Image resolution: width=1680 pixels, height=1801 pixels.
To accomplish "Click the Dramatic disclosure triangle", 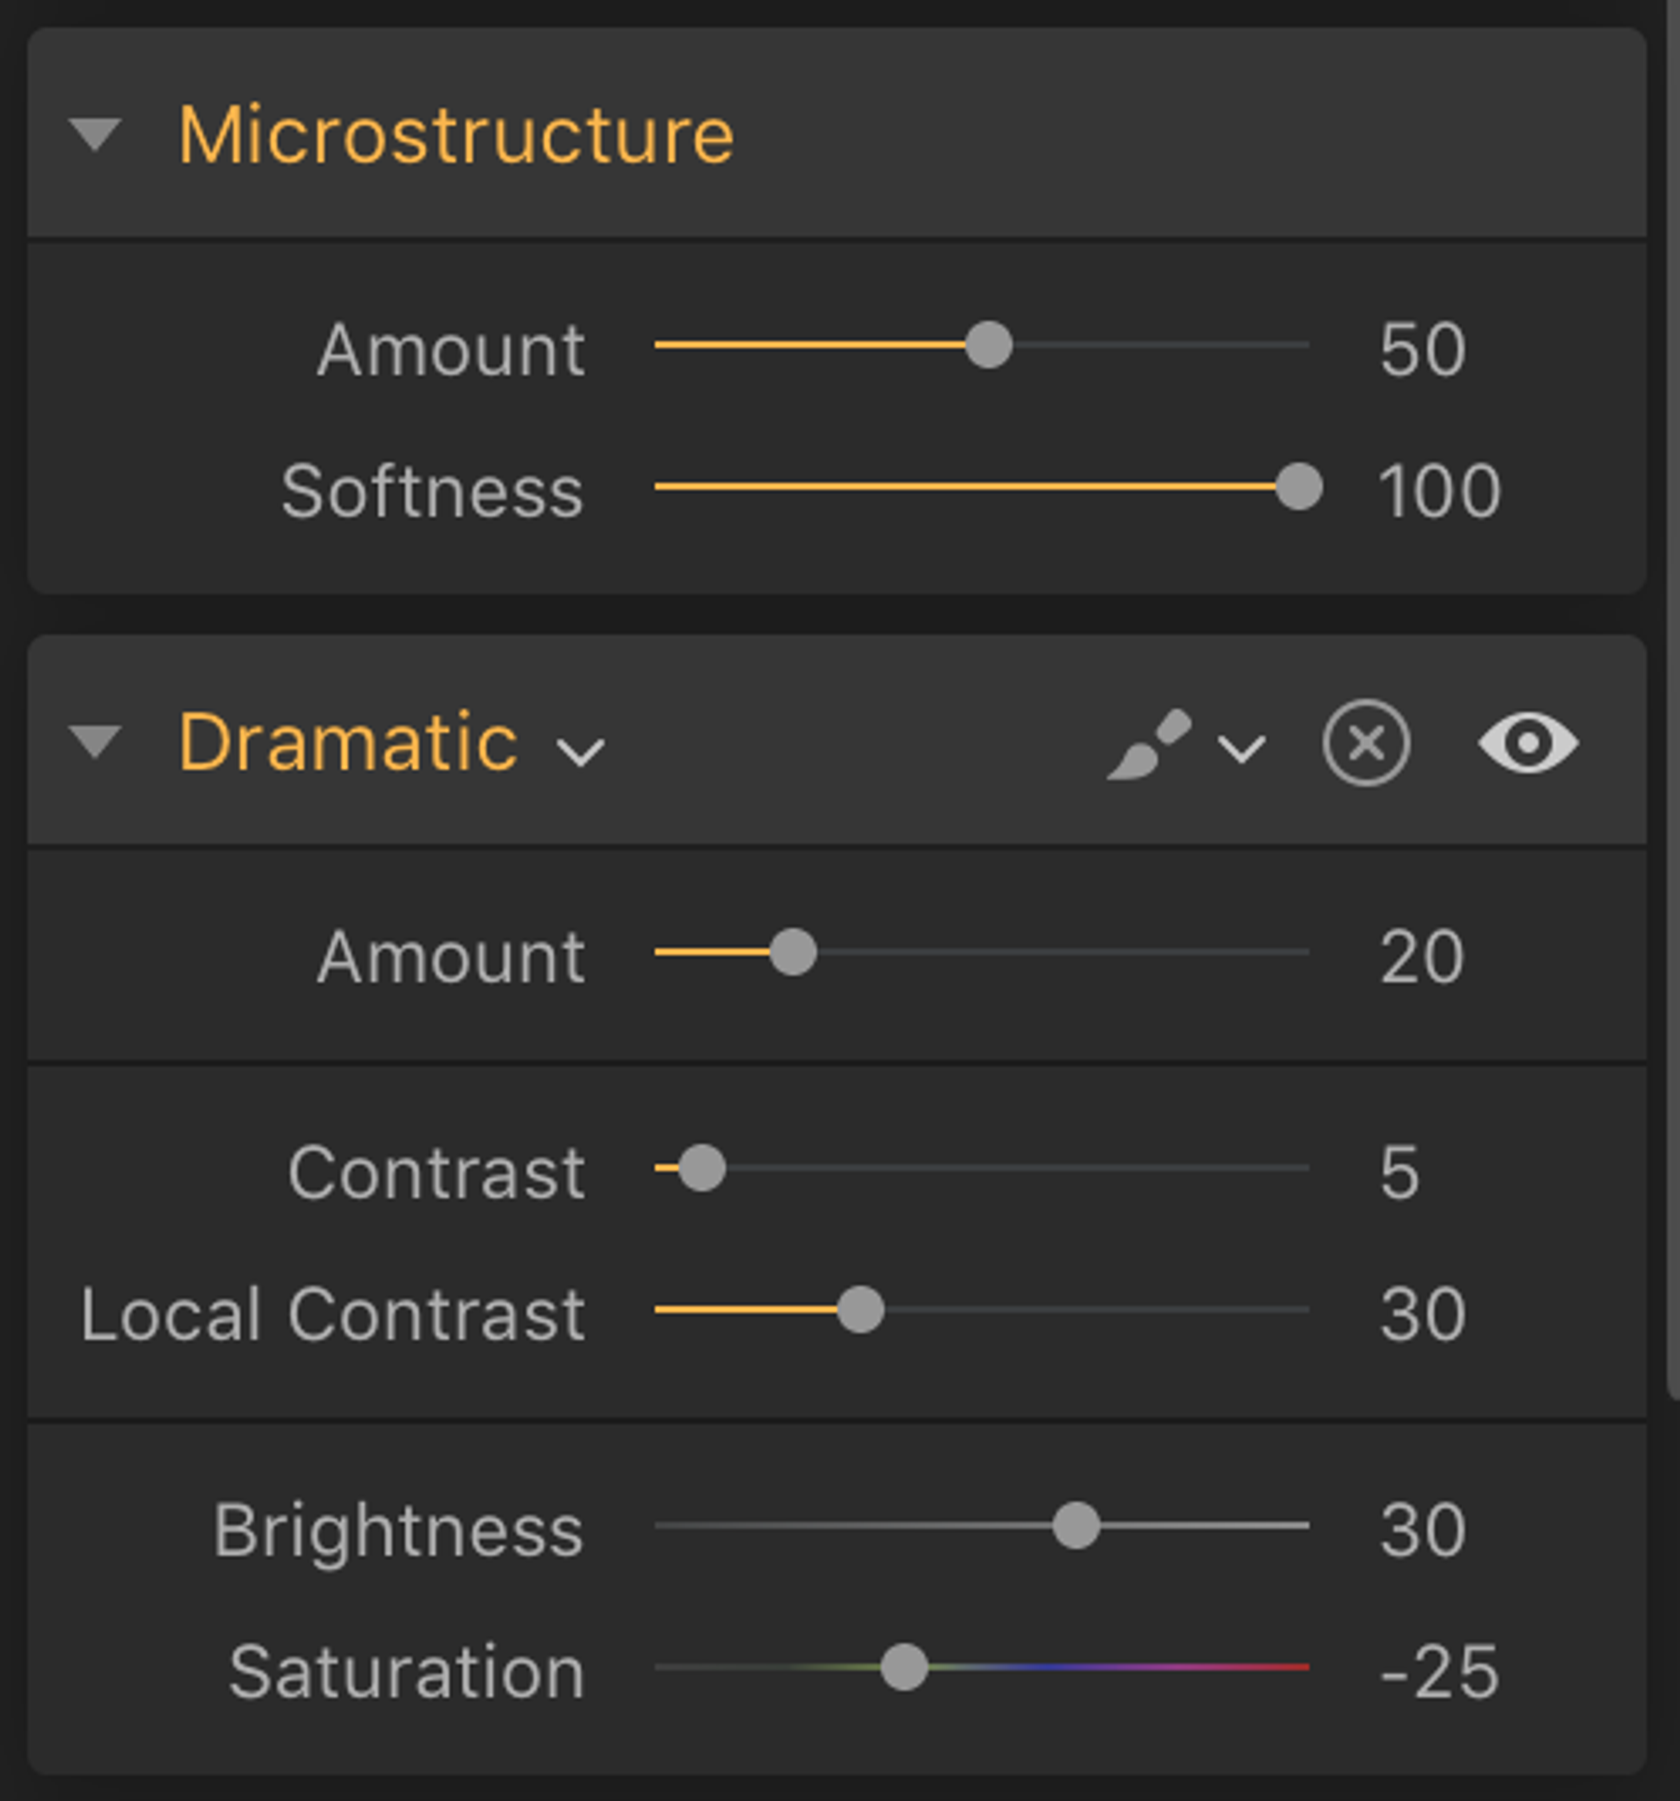I will pos(96,742).
